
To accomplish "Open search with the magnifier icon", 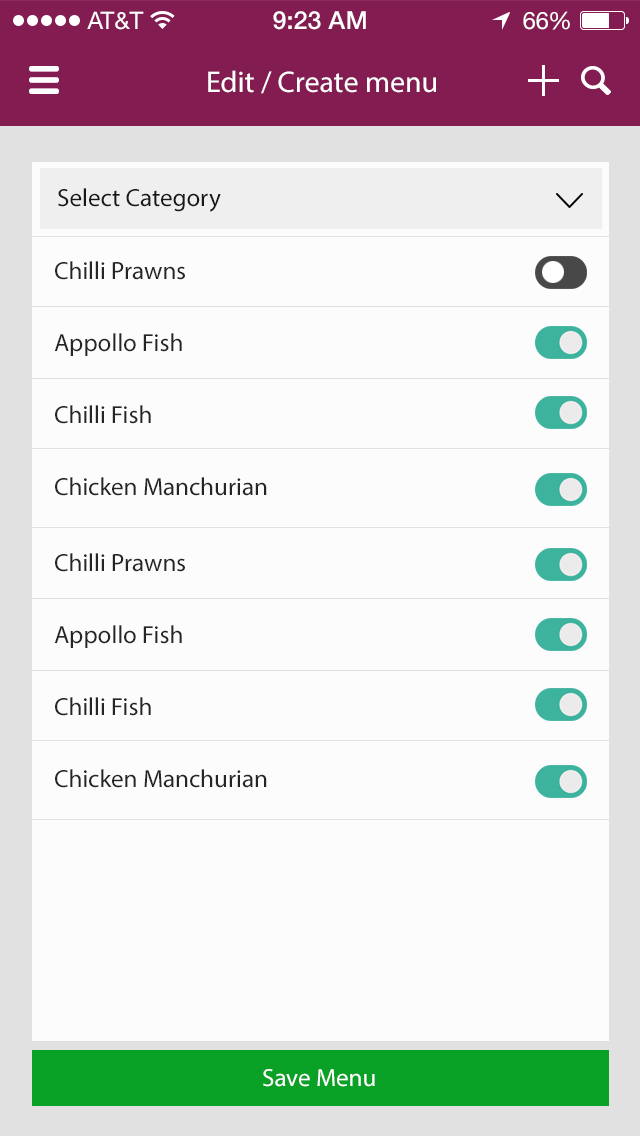I will click(x=596, y=82).
